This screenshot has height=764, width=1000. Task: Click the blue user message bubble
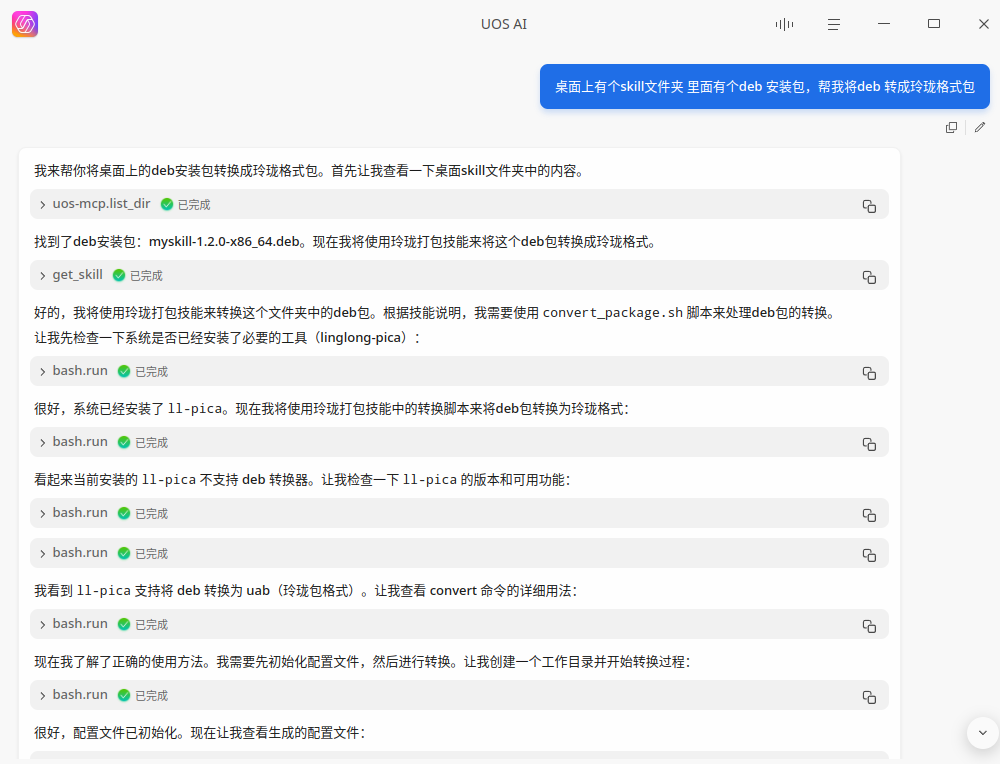pos(765,87)
